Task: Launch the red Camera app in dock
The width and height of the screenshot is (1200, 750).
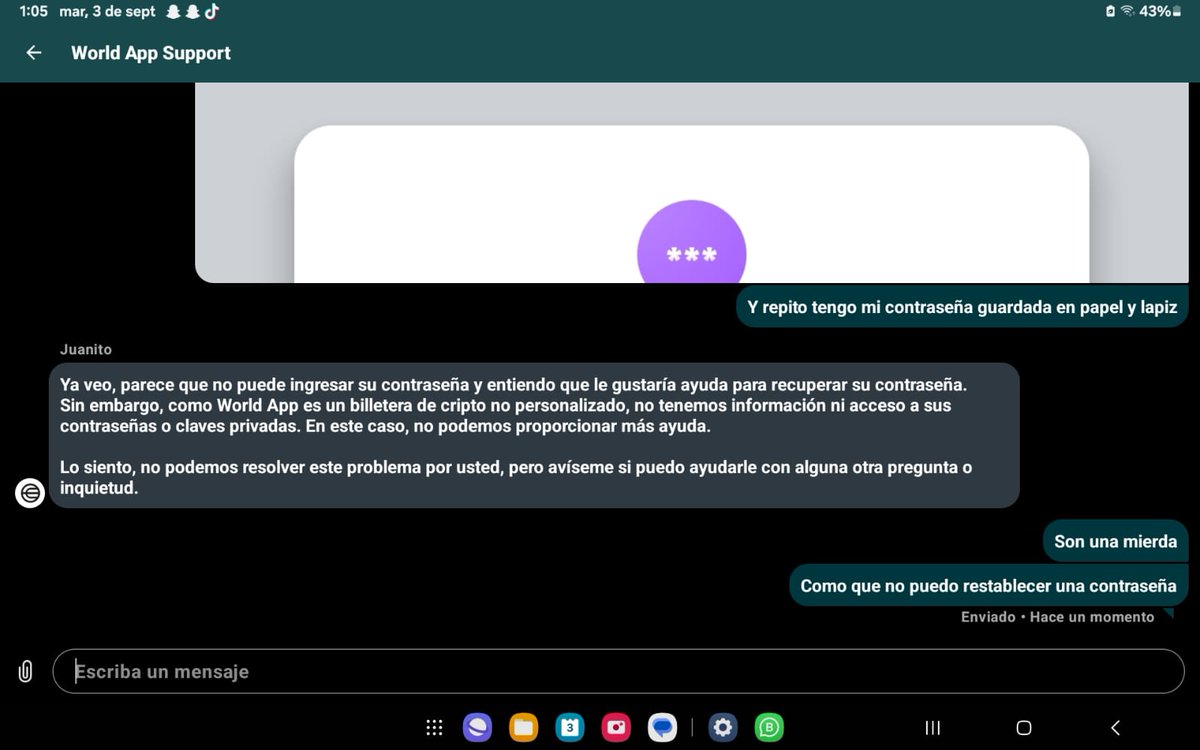Action: (616, 728)
